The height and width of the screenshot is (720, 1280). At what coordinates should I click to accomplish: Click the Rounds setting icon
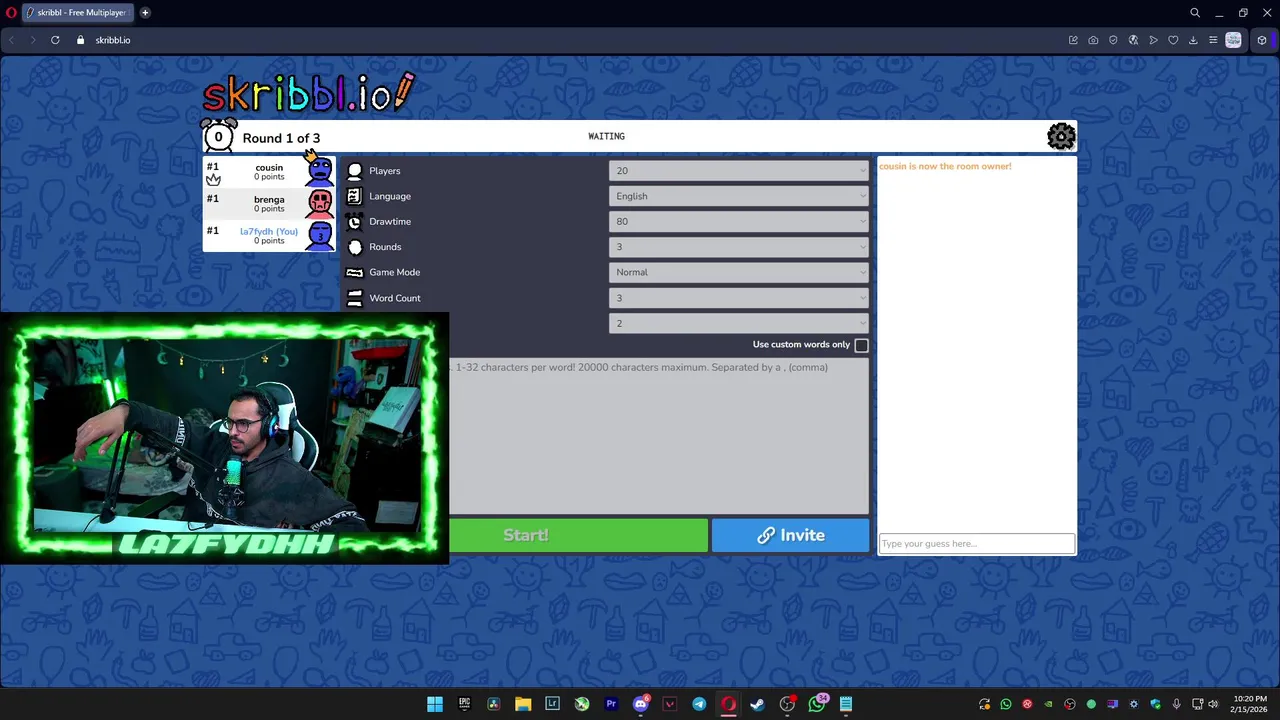pyautogui.click(x=354, y=247)
